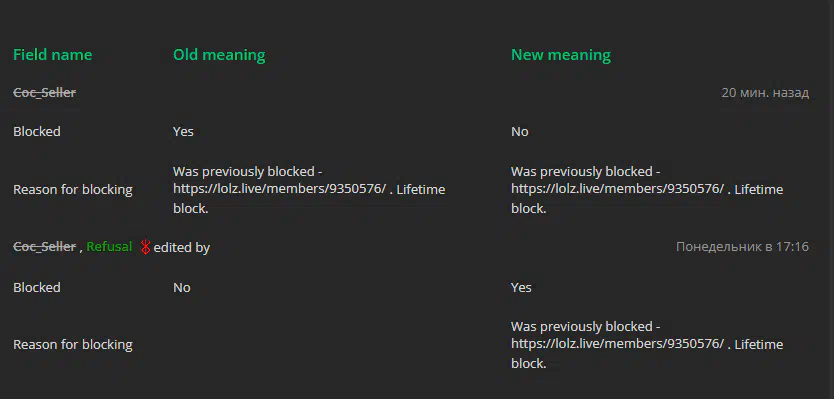Click old Blocked value 'No' in Monday entry
Image resolution: width=834 pixels, height=399 pixels.
point(181,287)
